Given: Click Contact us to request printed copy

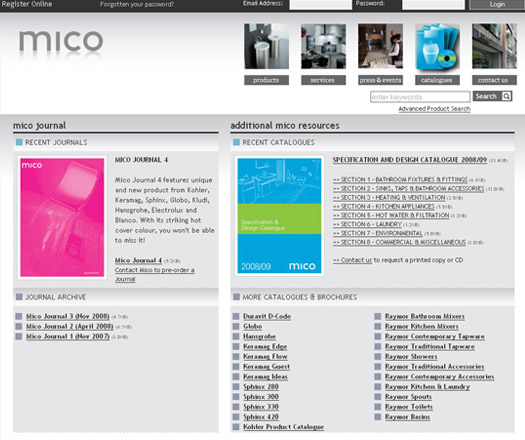Looking at the screenshot, I should [353, 260].
